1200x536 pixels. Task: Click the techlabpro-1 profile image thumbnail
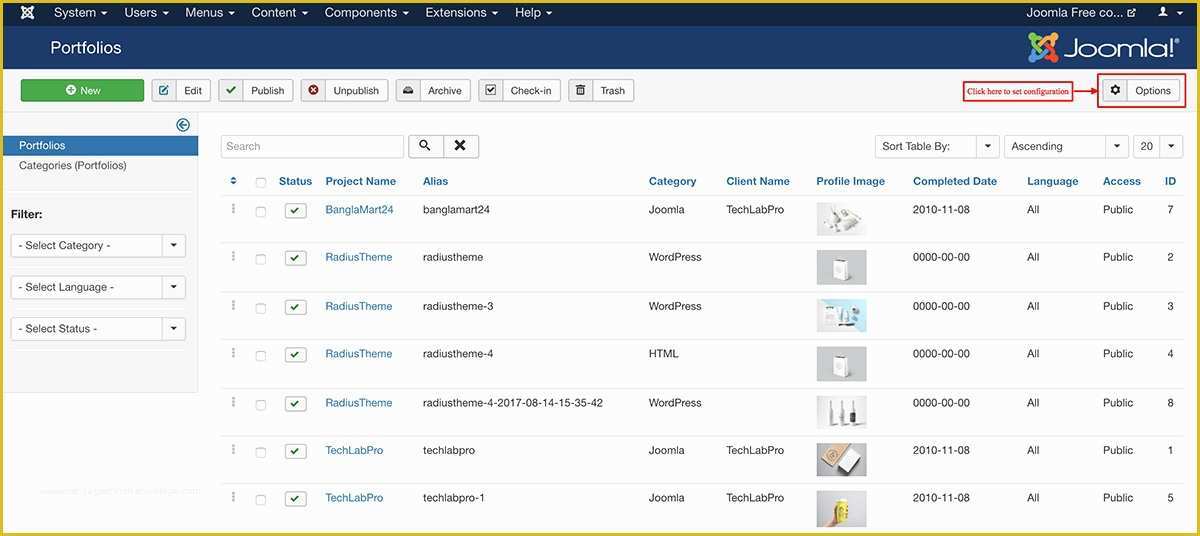pos(841,508)
